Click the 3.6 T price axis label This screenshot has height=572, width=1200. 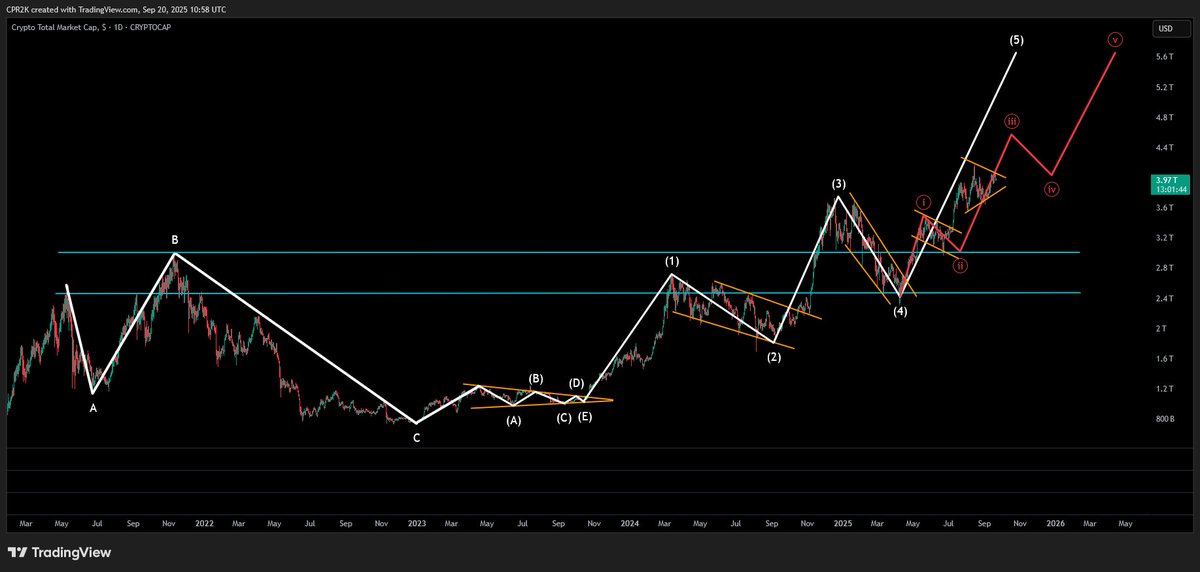pyautogui.click(x=1164, y=208)
